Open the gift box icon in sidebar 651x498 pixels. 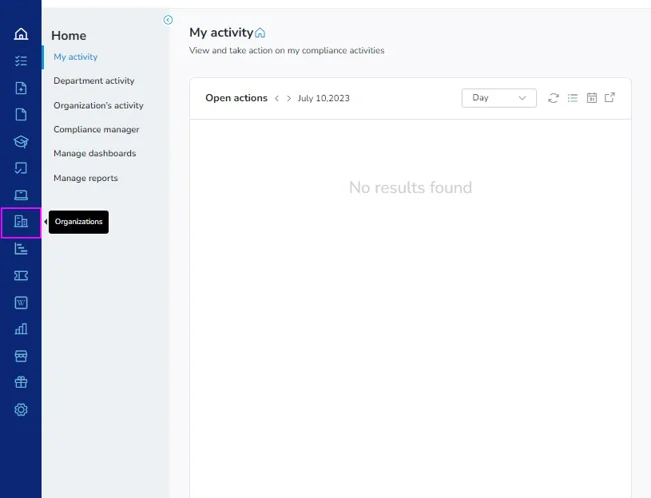[21, 382]
